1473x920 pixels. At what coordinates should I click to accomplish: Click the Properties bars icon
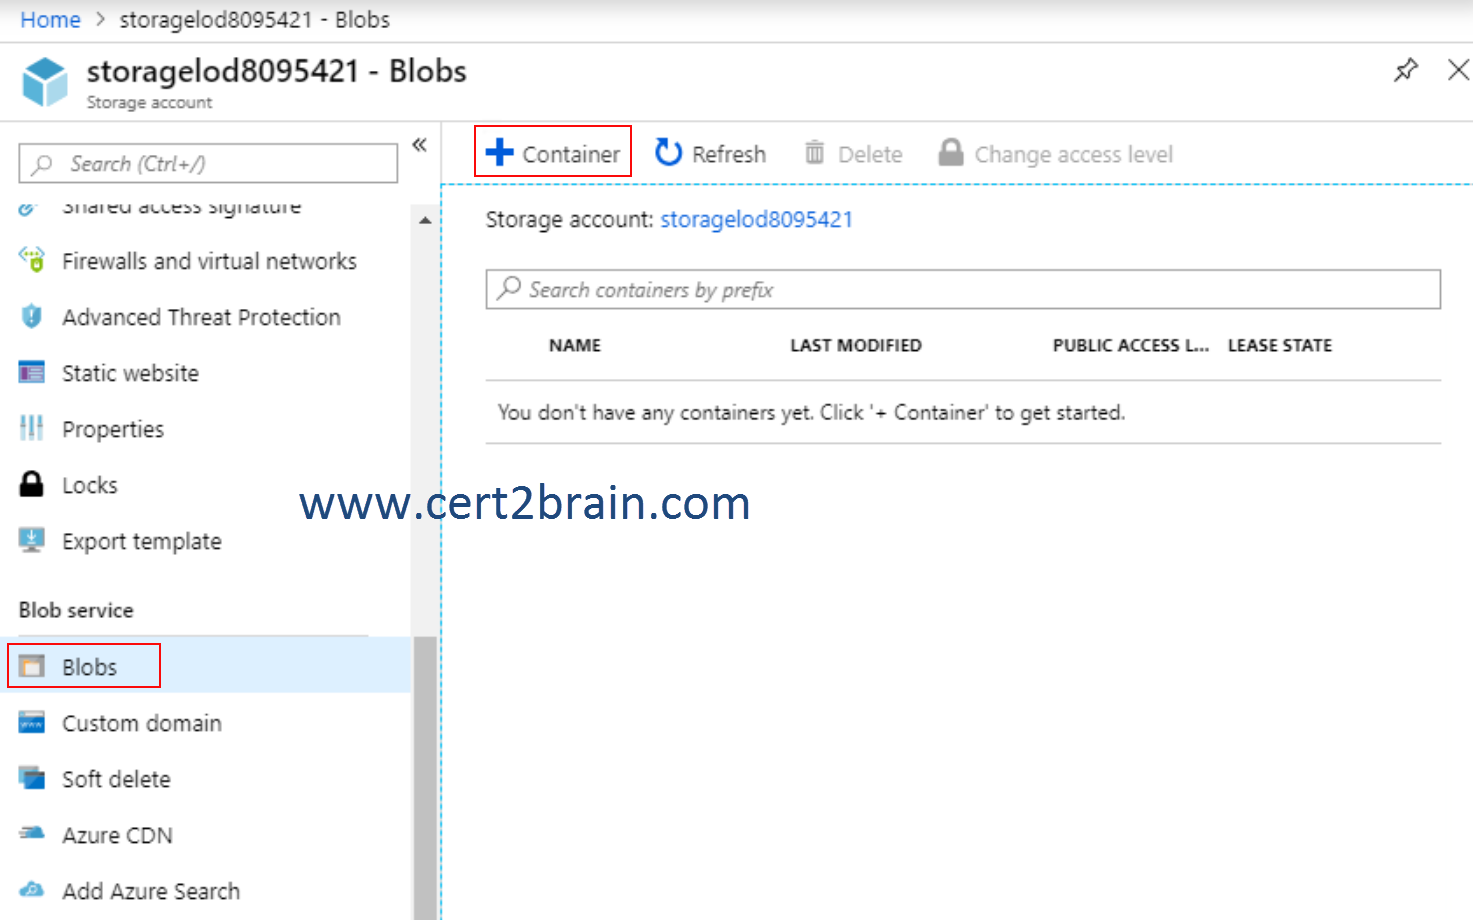tap(32, 428)
